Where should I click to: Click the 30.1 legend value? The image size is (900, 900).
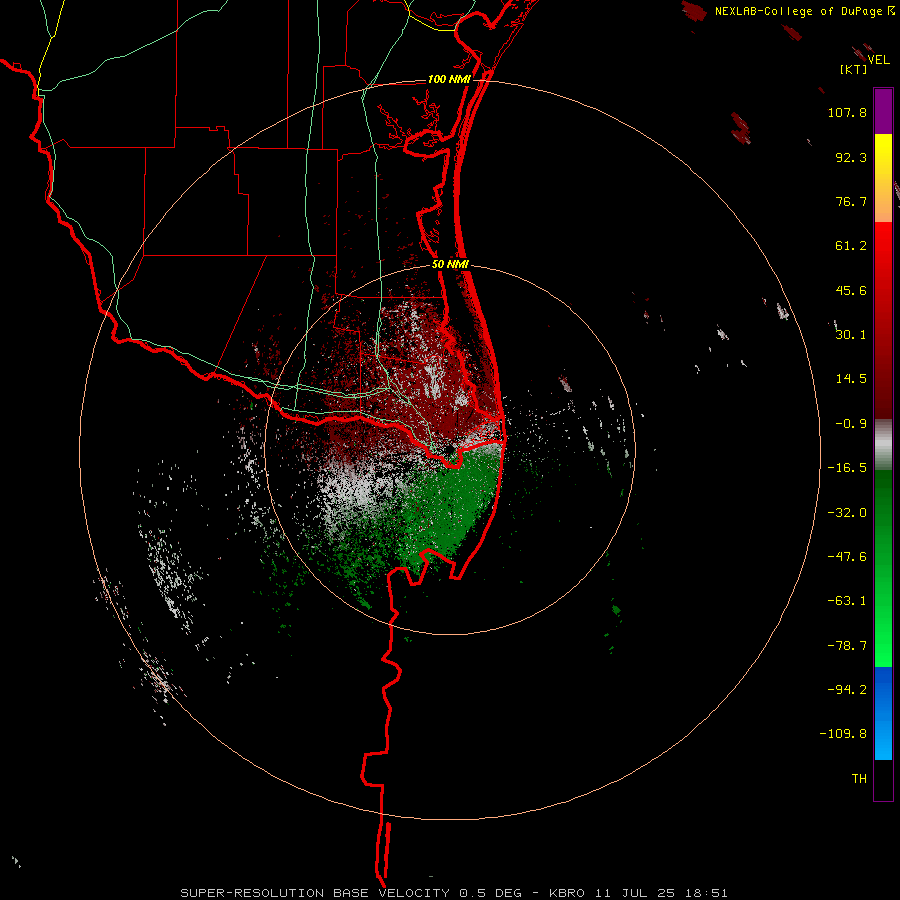851,335
